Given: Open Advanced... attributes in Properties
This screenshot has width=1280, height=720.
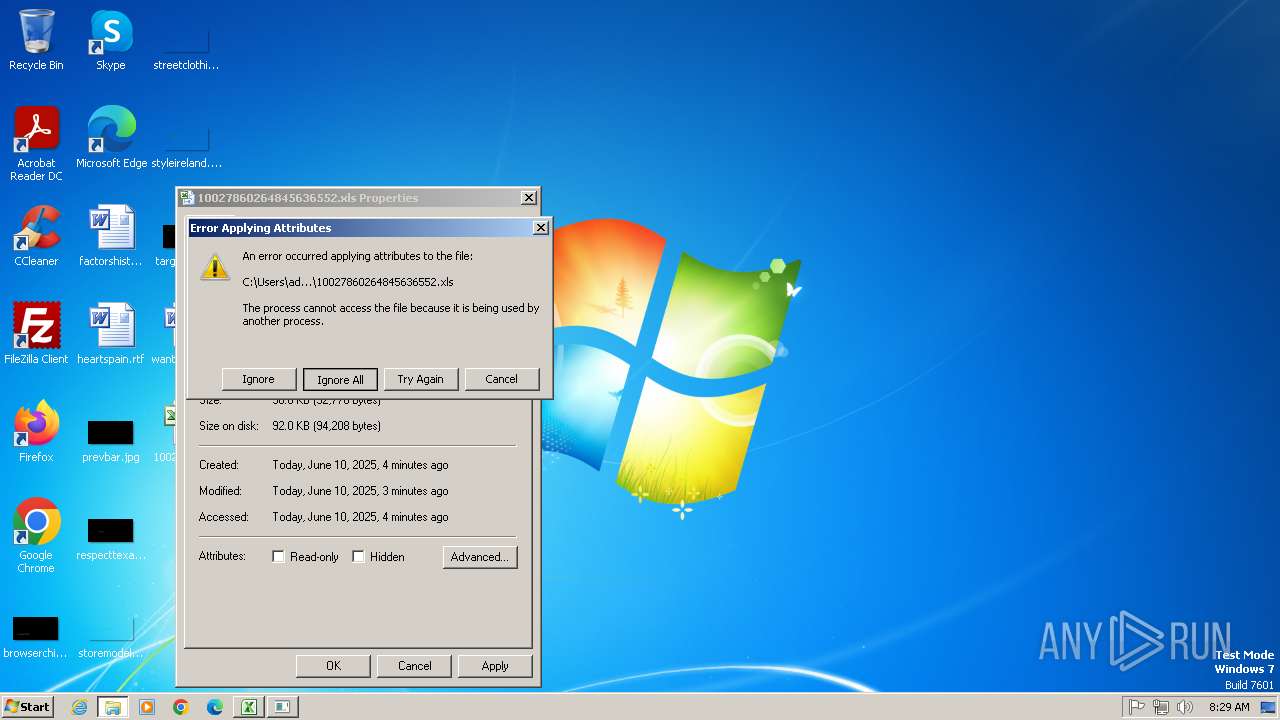Looking at the screenshot, I should 480,557.
